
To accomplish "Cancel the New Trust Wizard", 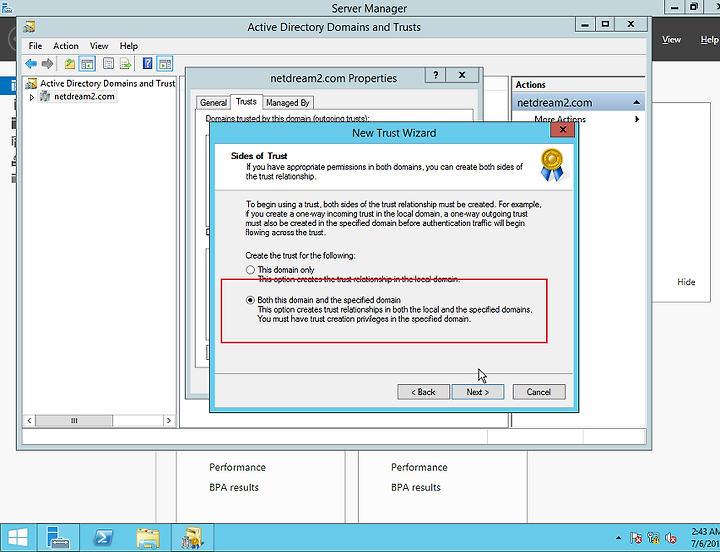I will click(539, 392).
